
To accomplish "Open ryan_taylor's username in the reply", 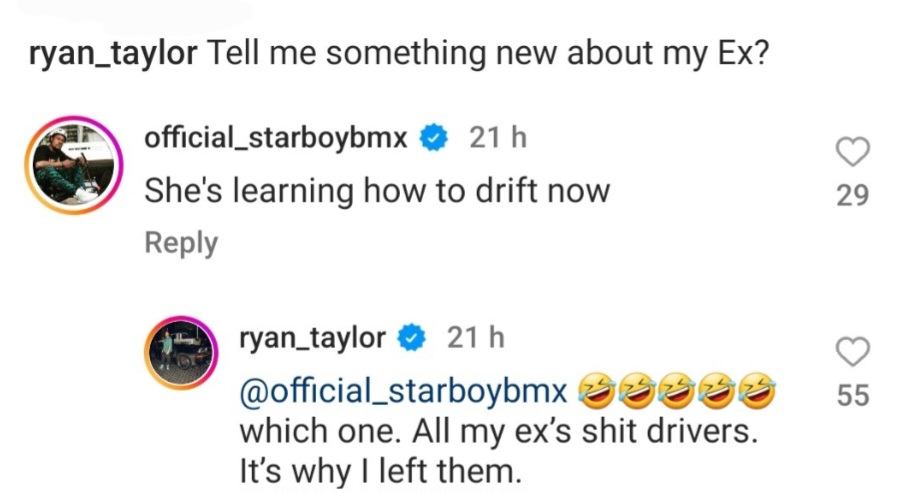I will pyautogui.click(x=311, y=339).
